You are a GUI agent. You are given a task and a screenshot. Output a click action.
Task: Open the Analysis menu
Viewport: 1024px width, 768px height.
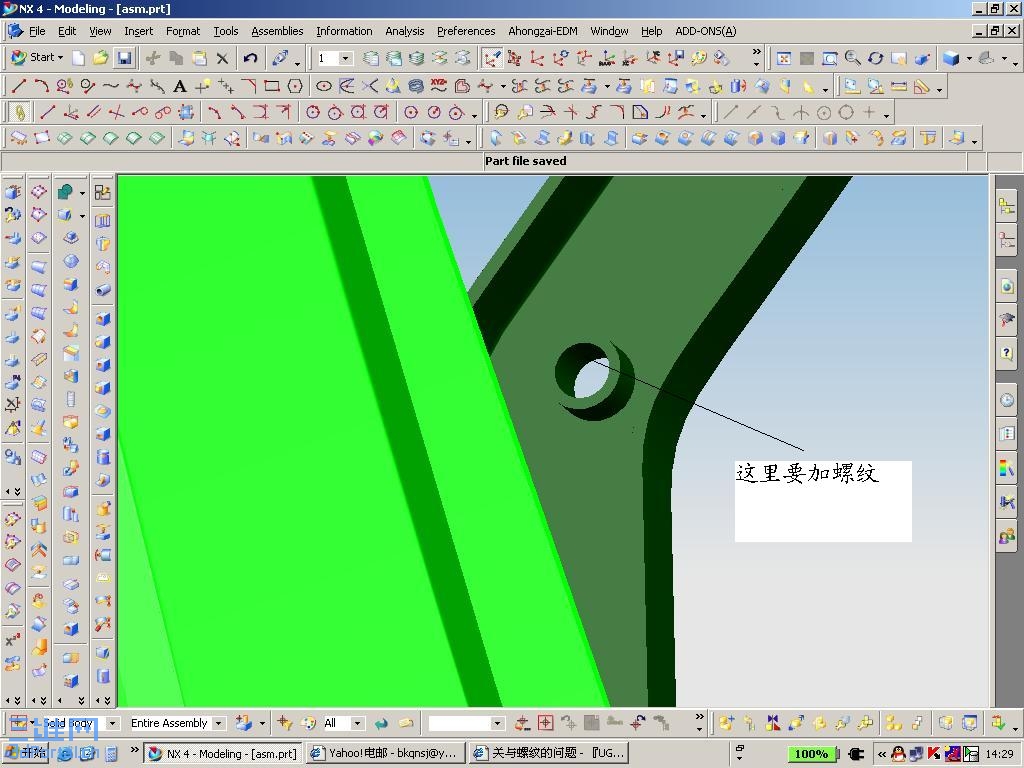[404, 31]
